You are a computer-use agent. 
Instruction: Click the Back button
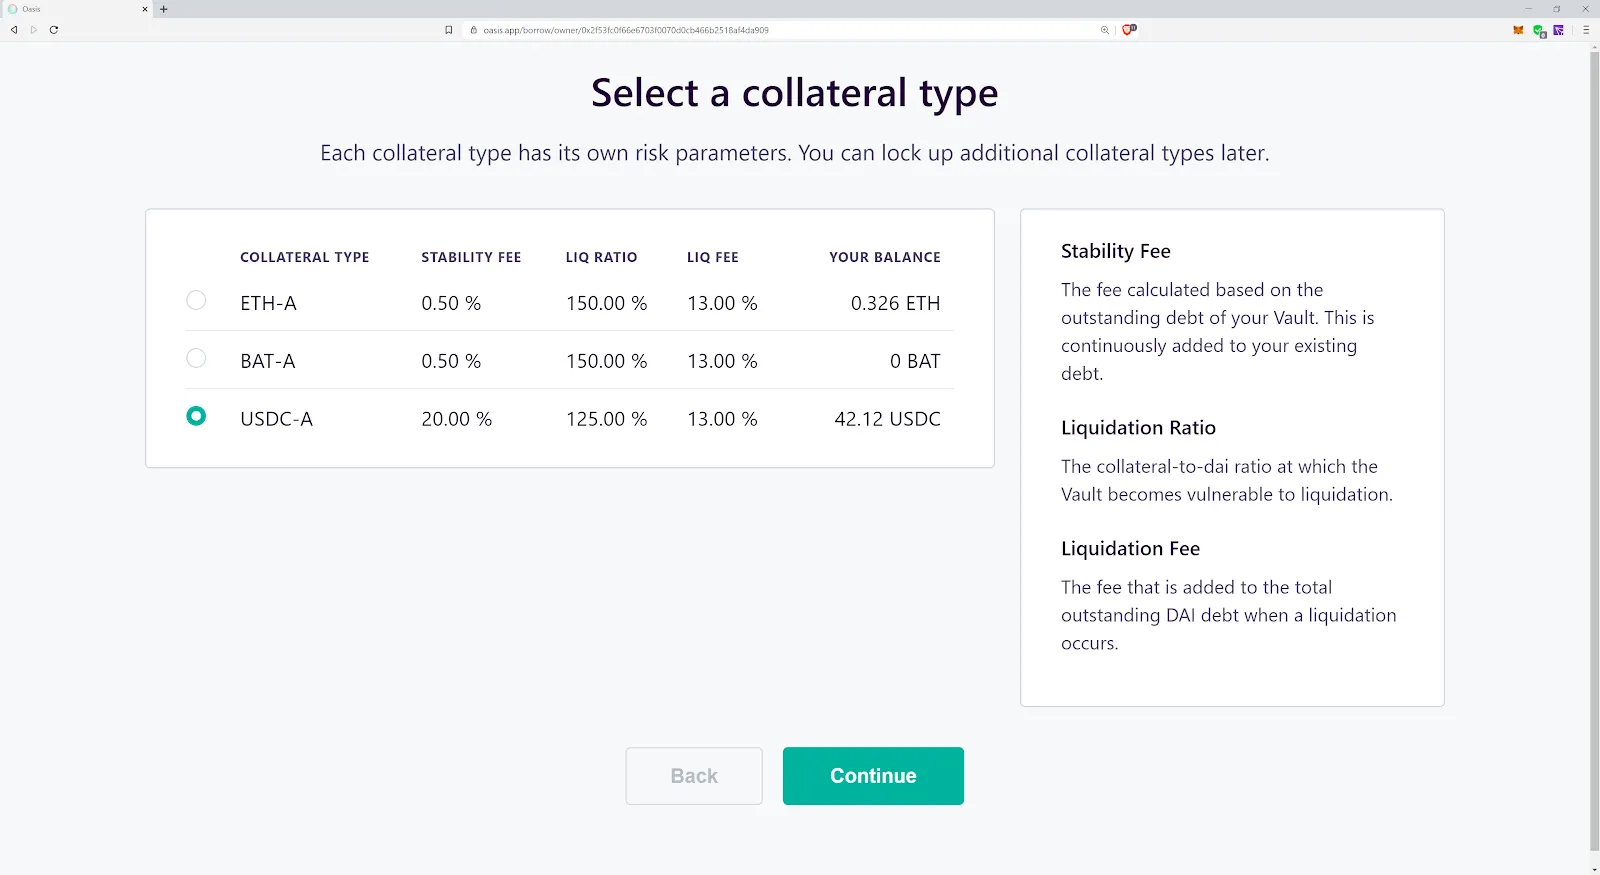tap(694, 776)
